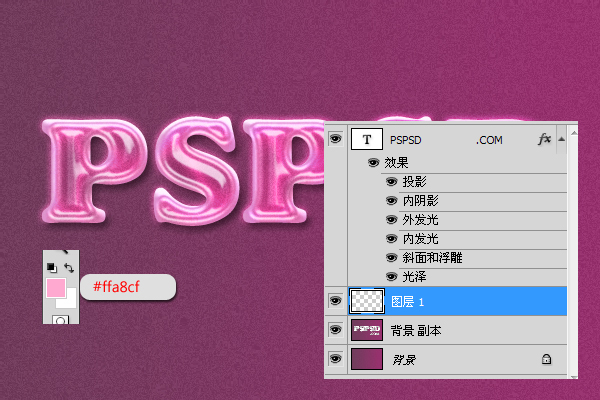Image resolution: width=600 pixels, height=400 pixels.
Task: Open the white background color swatch
Action: tap(70, 301)
